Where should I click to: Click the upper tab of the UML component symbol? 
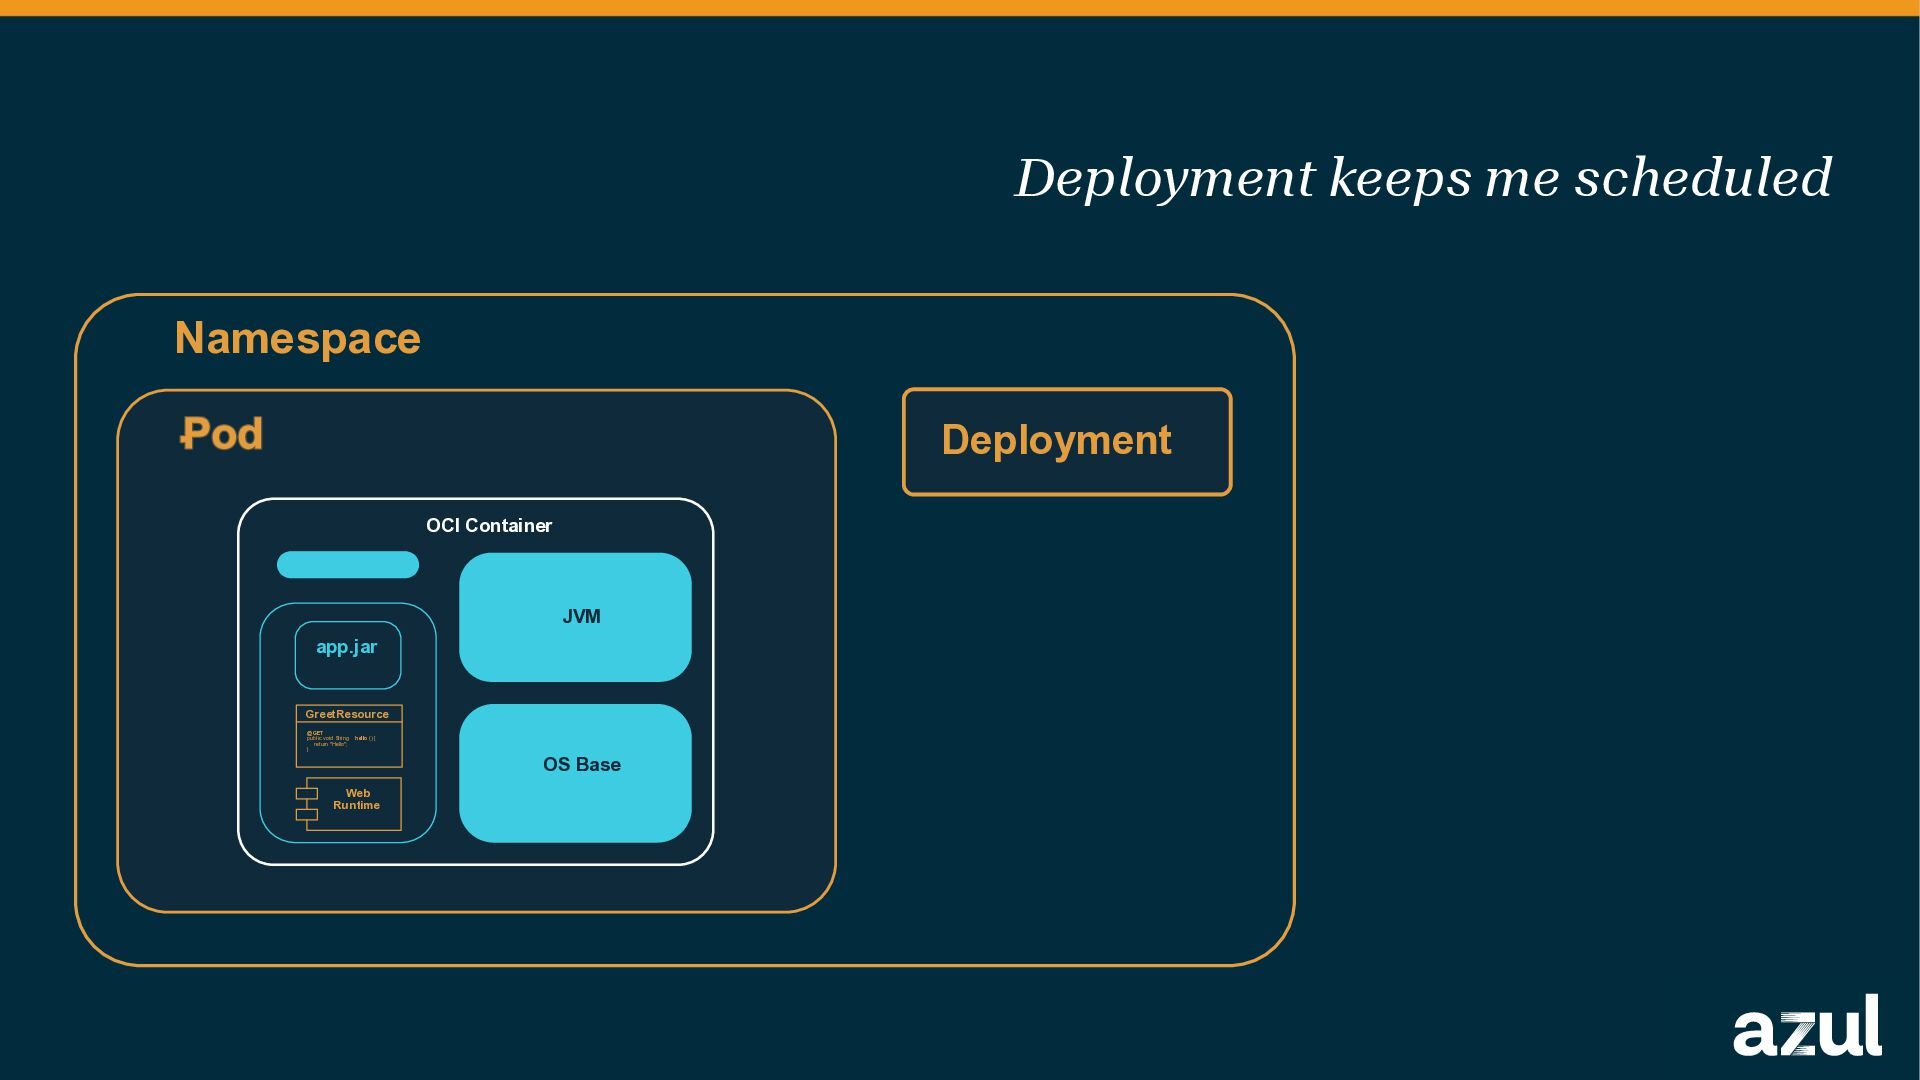(306, 793)
